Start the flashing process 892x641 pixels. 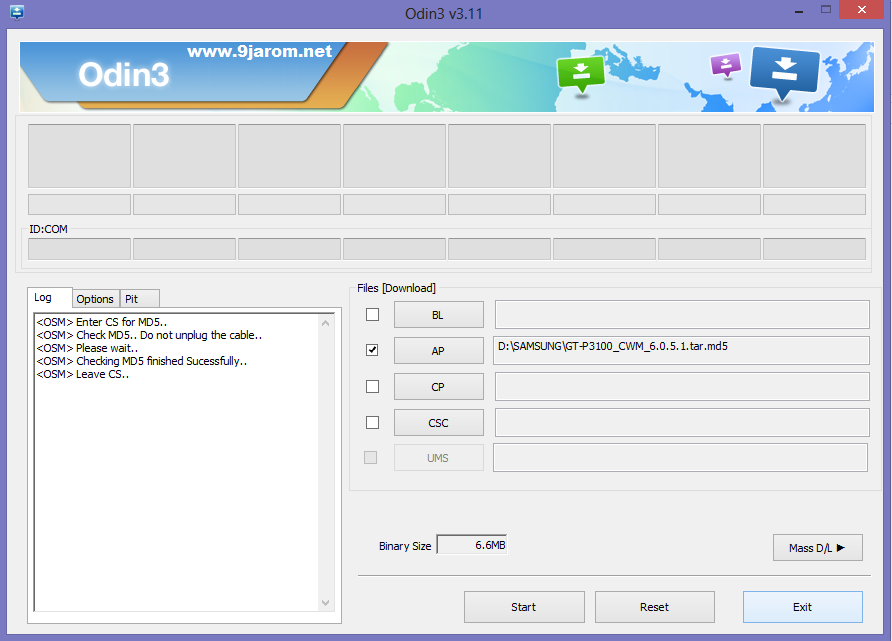(x=524, y=607)
